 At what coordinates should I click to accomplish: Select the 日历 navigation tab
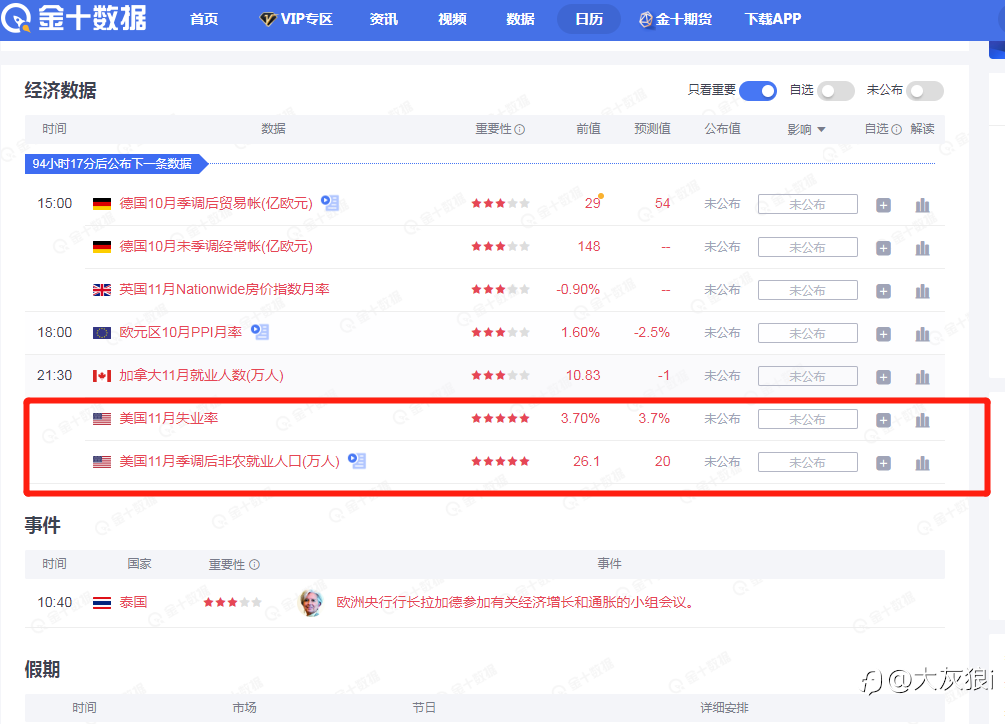589,19
